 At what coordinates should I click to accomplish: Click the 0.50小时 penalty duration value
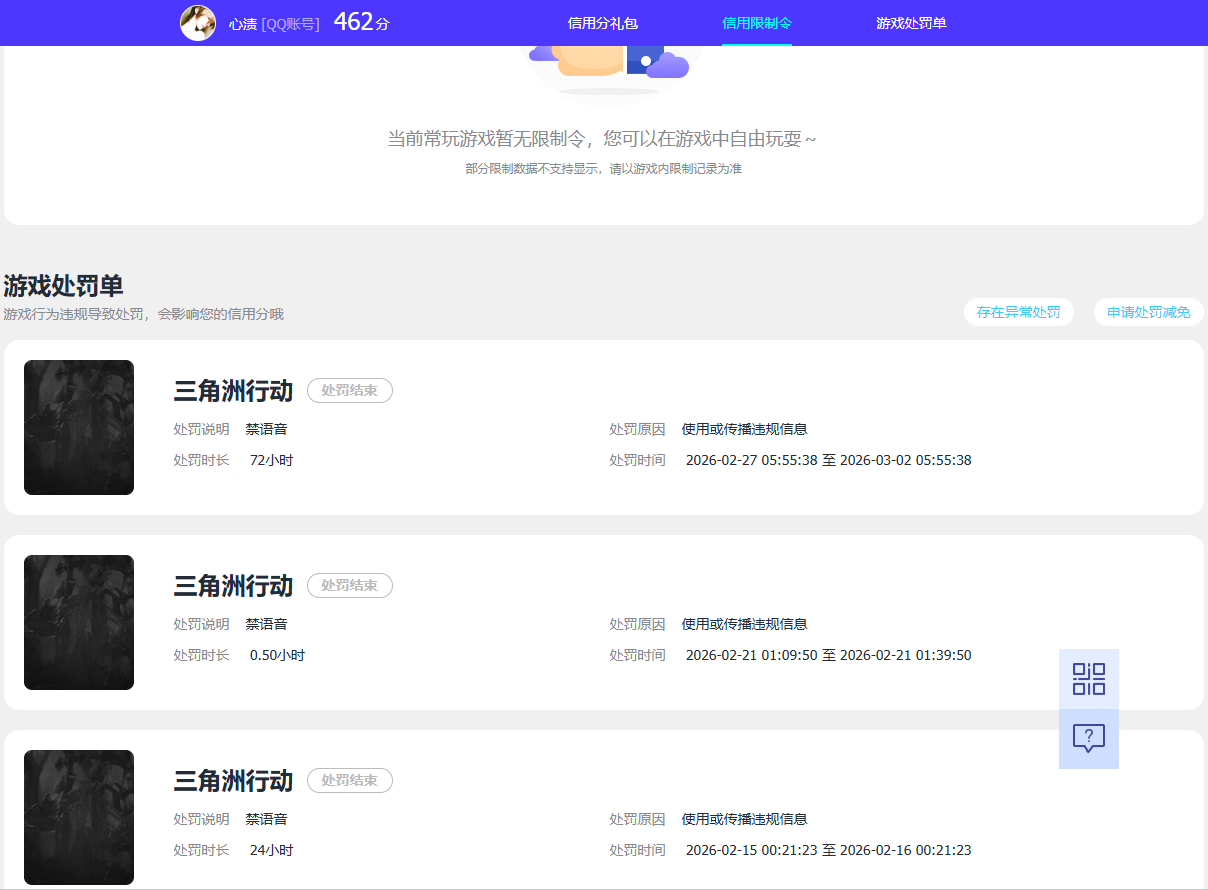tap(278, 656)
